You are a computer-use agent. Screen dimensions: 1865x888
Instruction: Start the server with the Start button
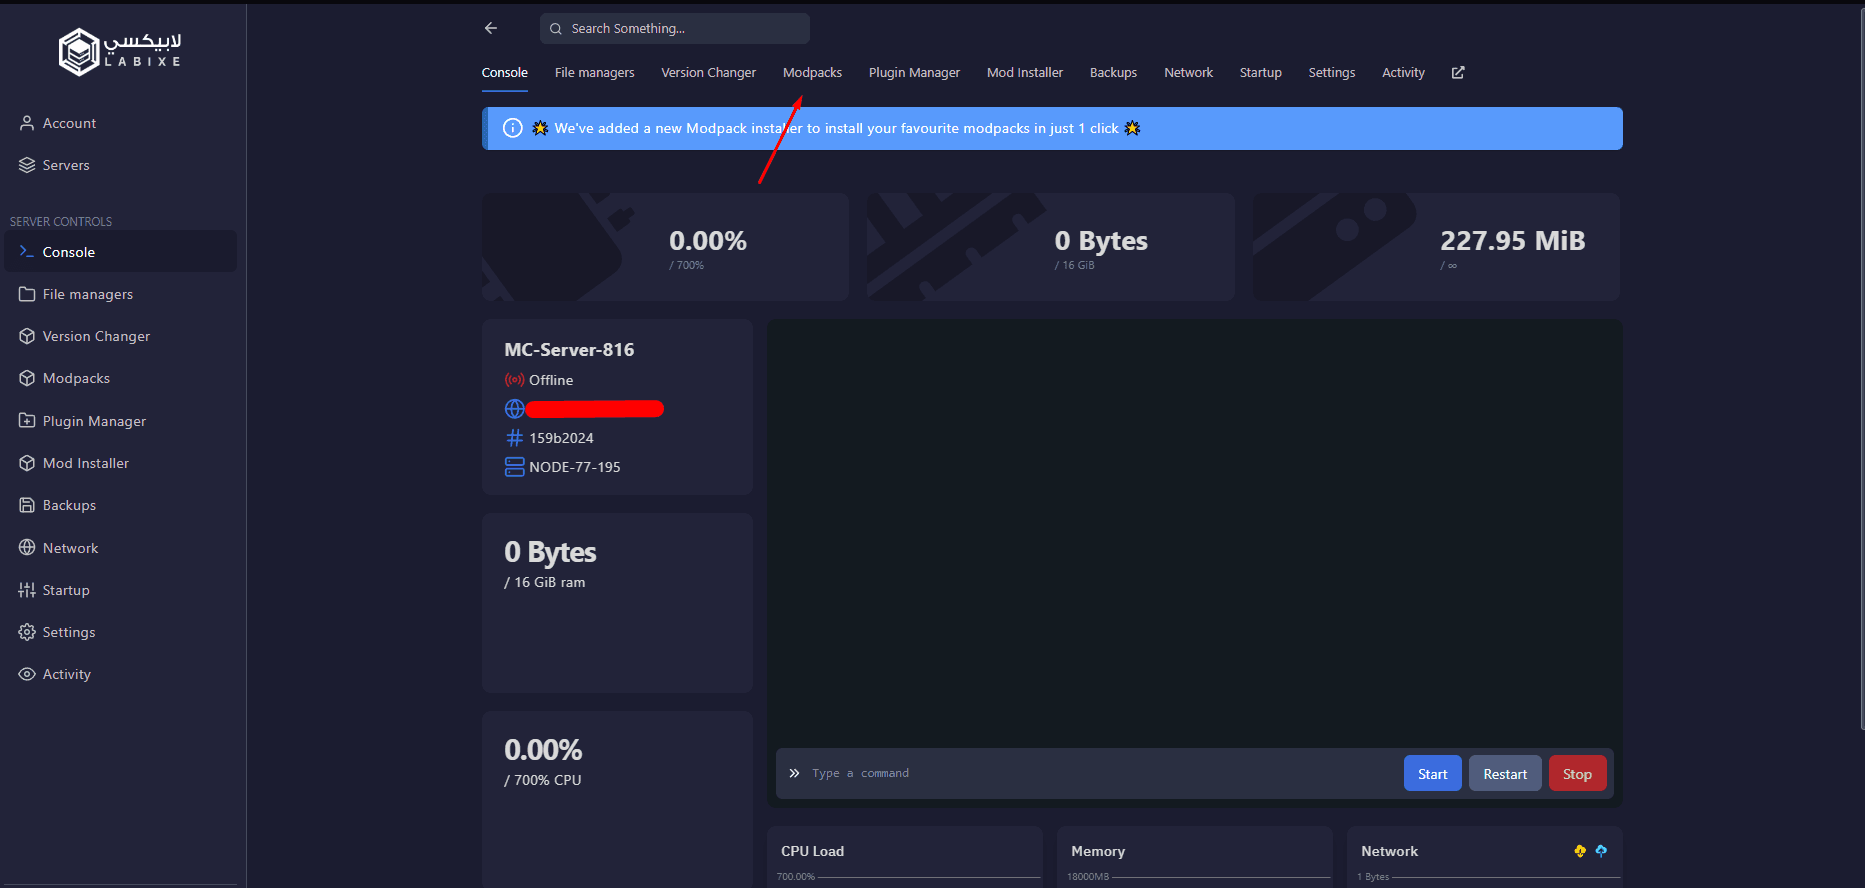tap(1433, 774)
